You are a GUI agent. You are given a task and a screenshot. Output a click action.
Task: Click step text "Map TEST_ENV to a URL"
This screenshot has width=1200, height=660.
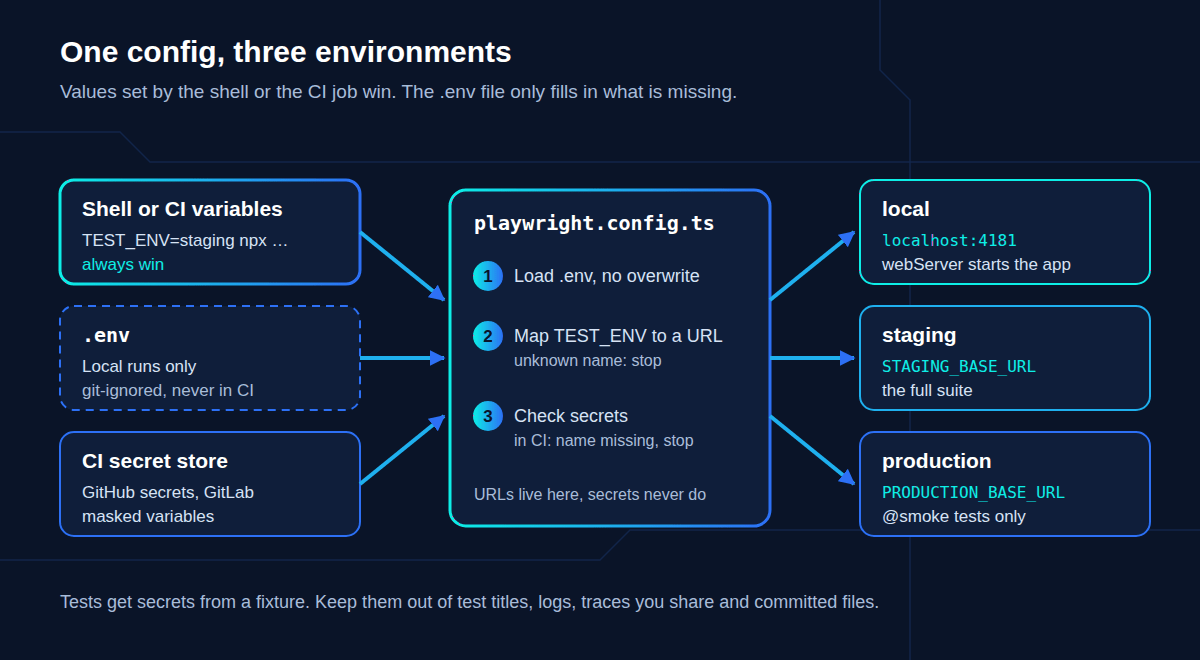pos(618,336)
